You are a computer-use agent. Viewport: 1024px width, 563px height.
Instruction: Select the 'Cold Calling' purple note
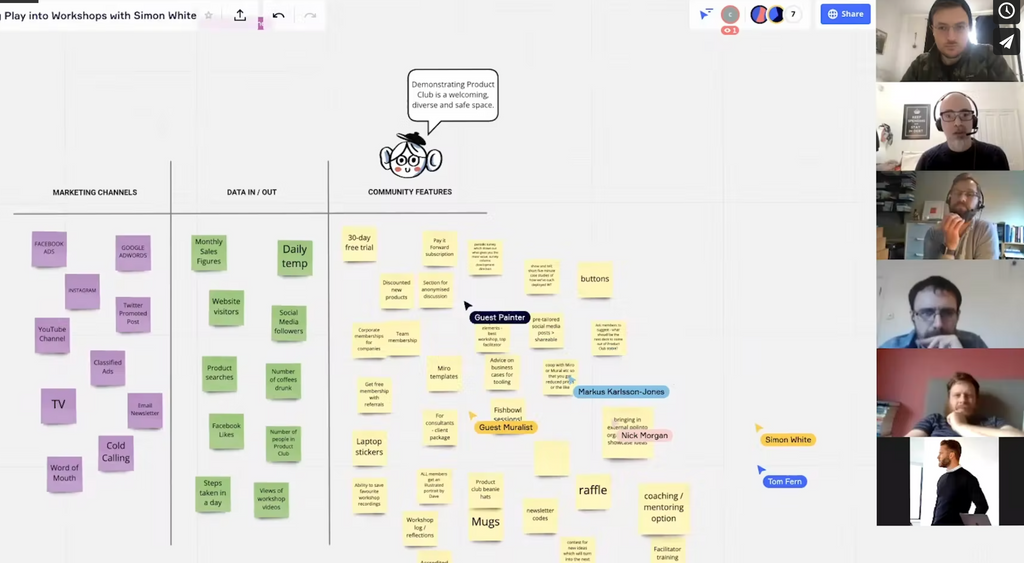click(x=116, y=452)
